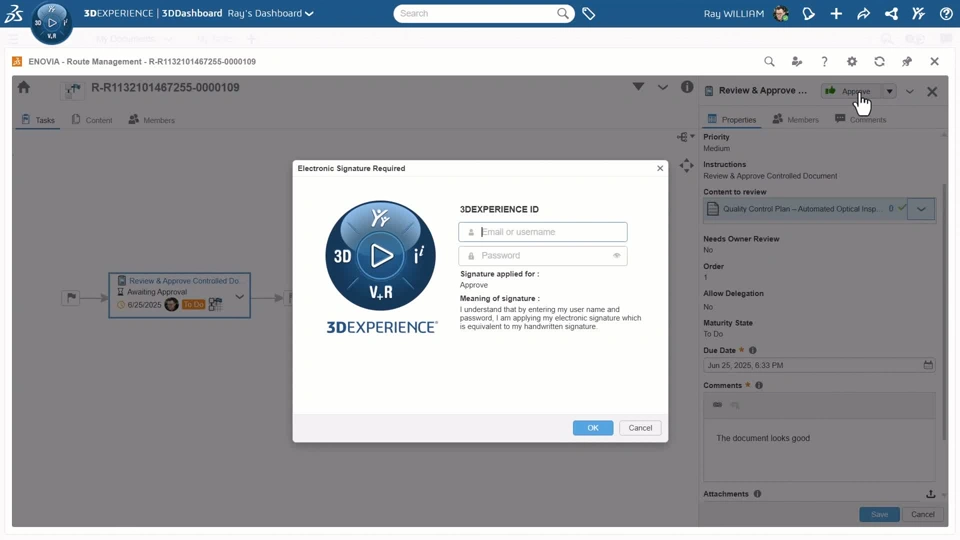Click the collaboration tools icon in top bar

(x=918, y=13)
